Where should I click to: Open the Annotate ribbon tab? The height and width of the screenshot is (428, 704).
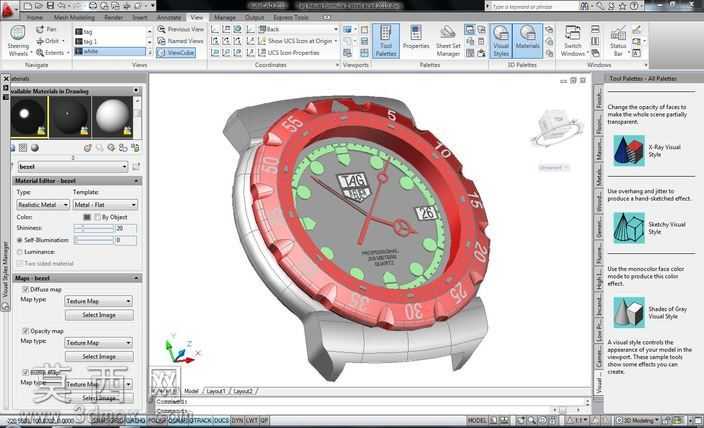click(169, 18)
